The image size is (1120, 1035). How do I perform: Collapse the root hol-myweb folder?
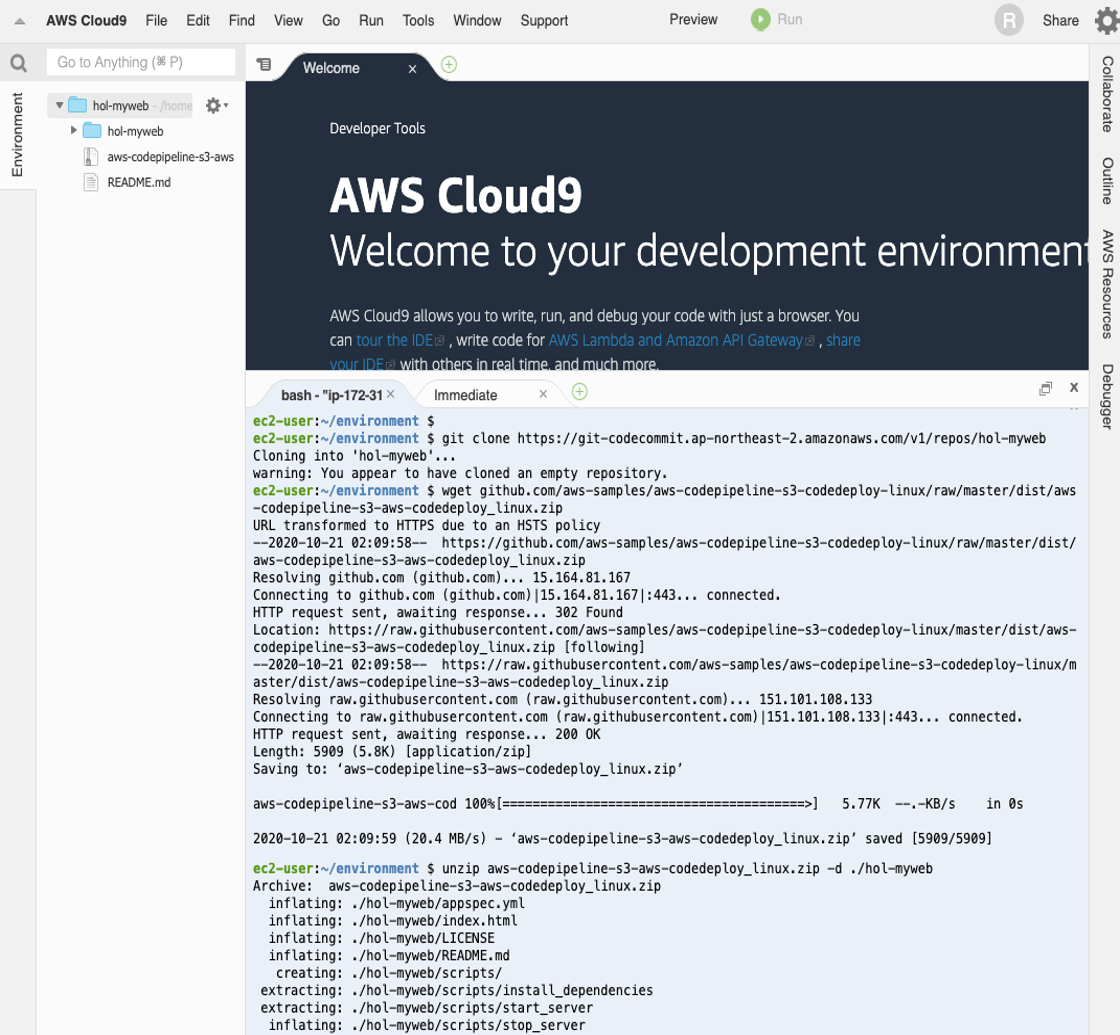coord(59,106)
